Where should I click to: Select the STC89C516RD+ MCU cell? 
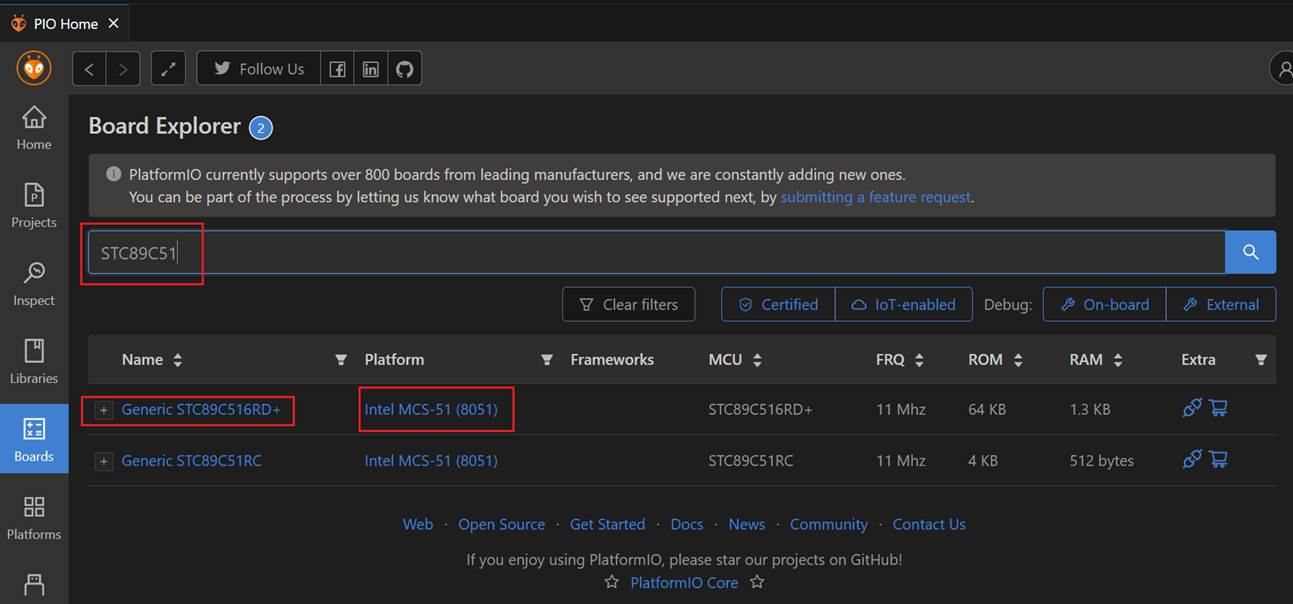point(760,409)
